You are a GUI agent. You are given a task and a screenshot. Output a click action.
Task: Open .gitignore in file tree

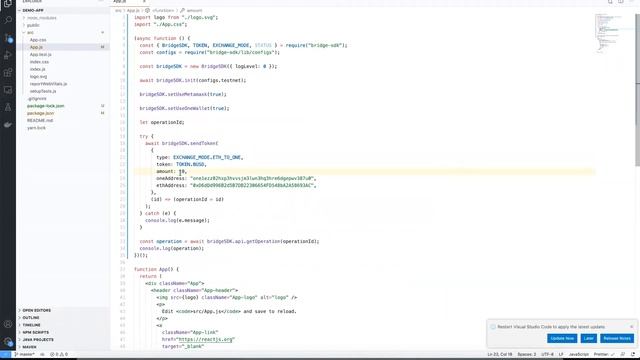37,98
